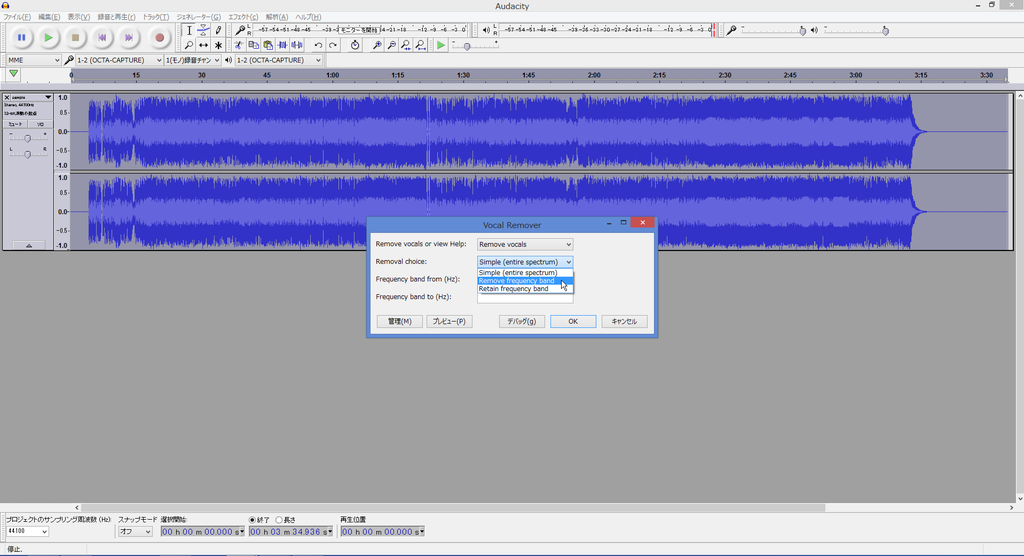
Task: Start recording with the red Record button
Action: (159, 38)
